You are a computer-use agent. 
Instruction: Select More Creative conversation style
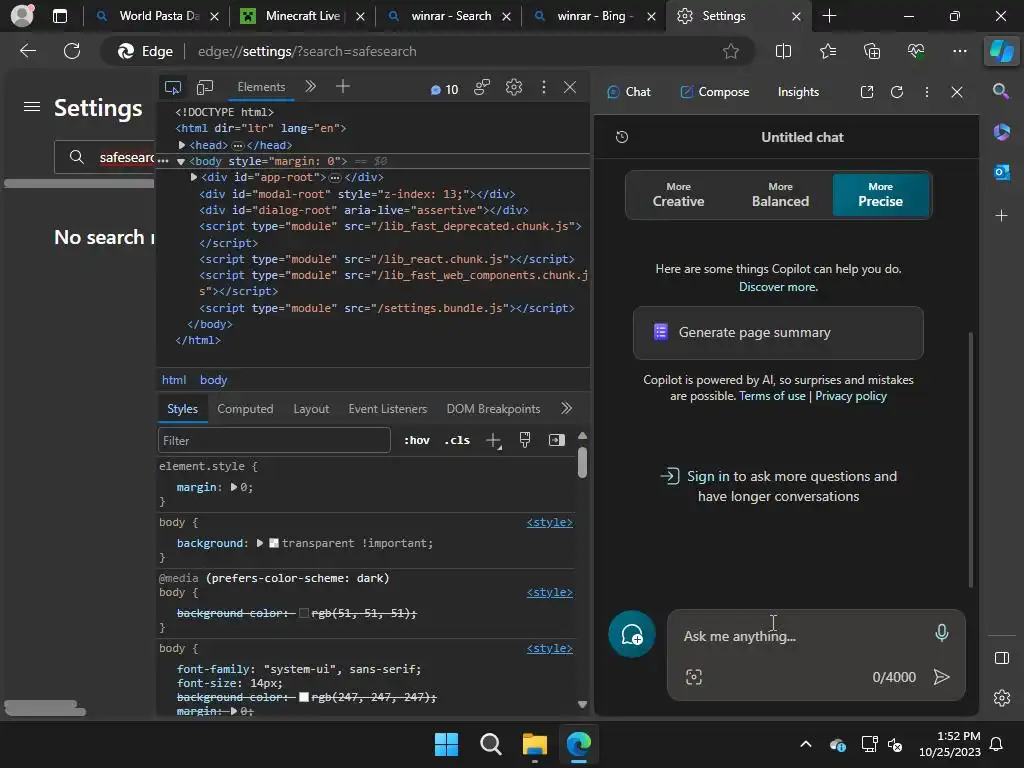tap(678, 195)
